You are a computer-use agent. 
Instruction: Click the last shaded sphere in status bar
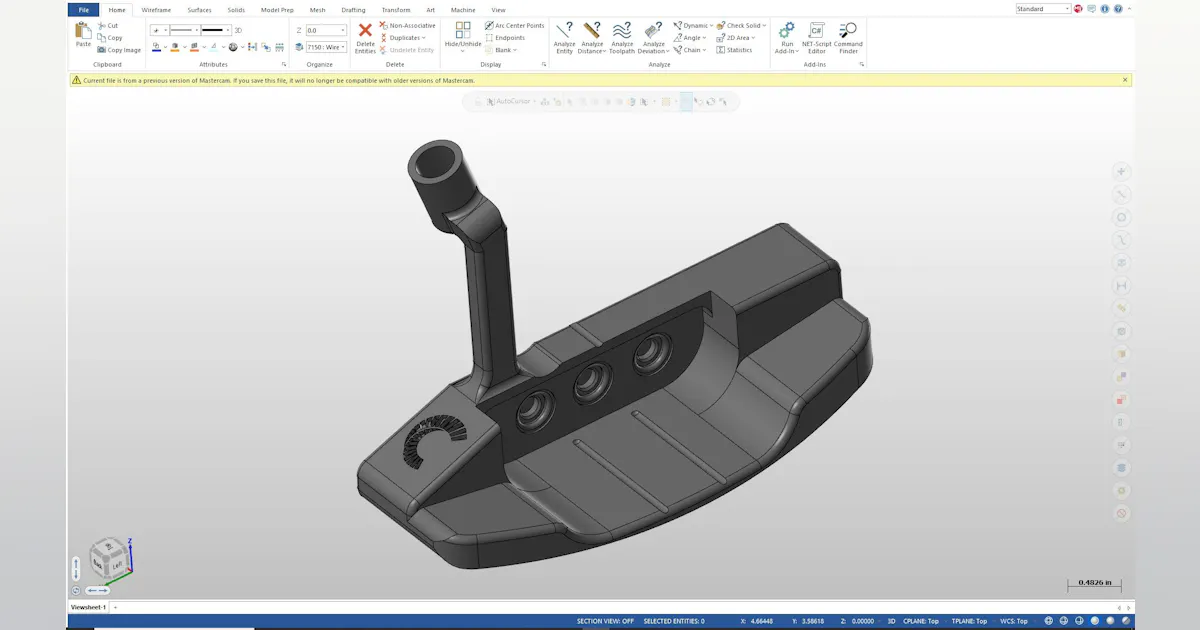click(1126, 621)
